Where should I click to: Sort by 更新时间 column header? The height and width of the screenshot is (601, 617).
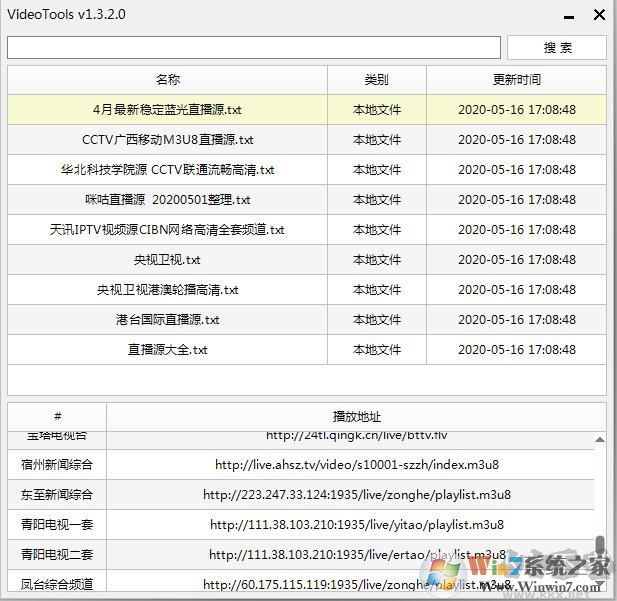click(x=516, y=80)
